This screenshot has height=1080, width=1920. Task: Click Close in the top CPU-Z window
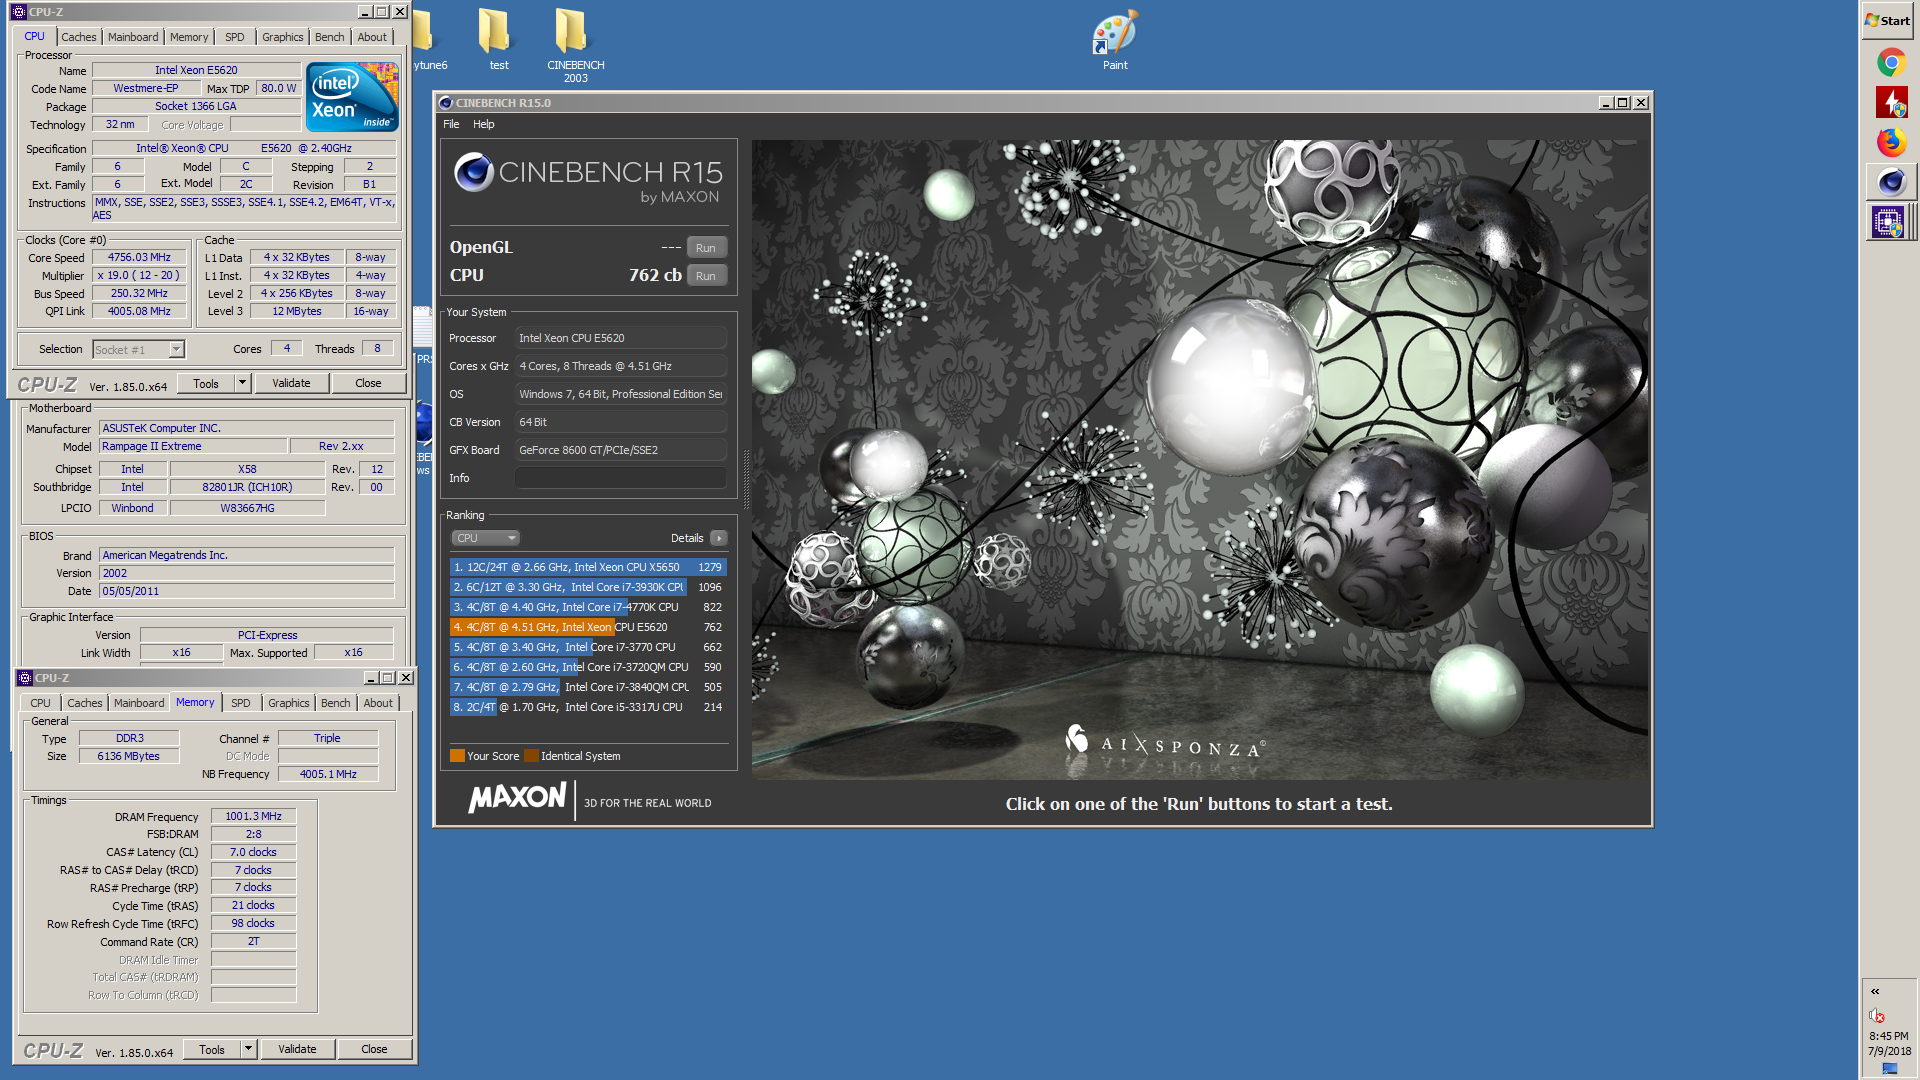click(368, 383)
